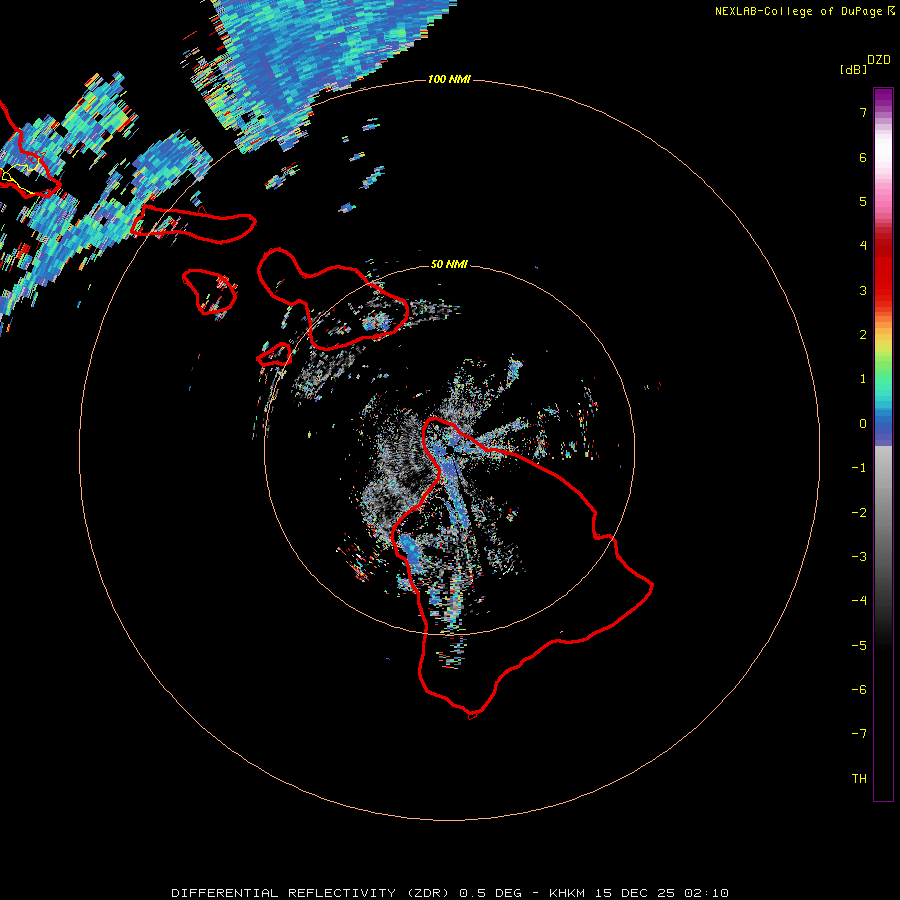The height and width of the screenshot is (900, 900).
Task: Click the -4 tick on the ZDR scale
Action: (x=859, y=601)
